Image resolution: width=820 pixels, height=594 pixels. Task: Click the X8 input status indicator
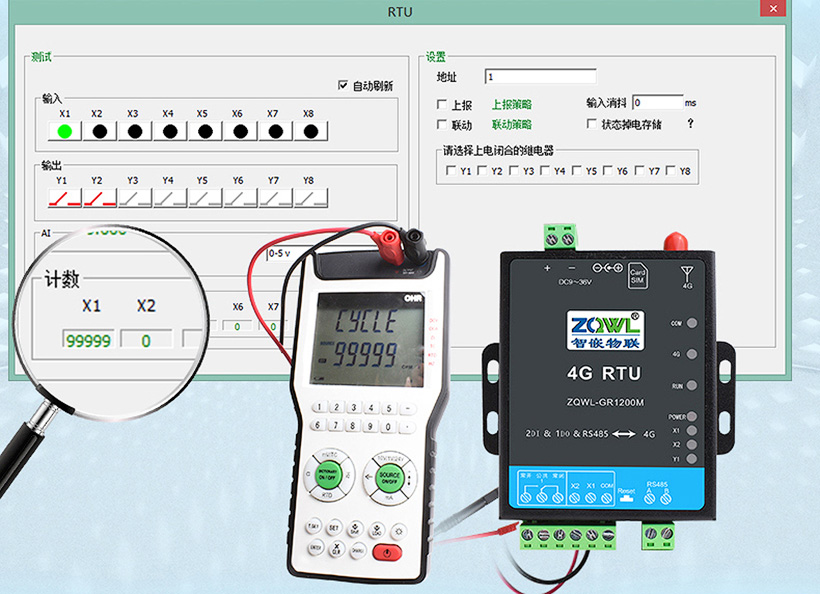click(x=310, y=131)
